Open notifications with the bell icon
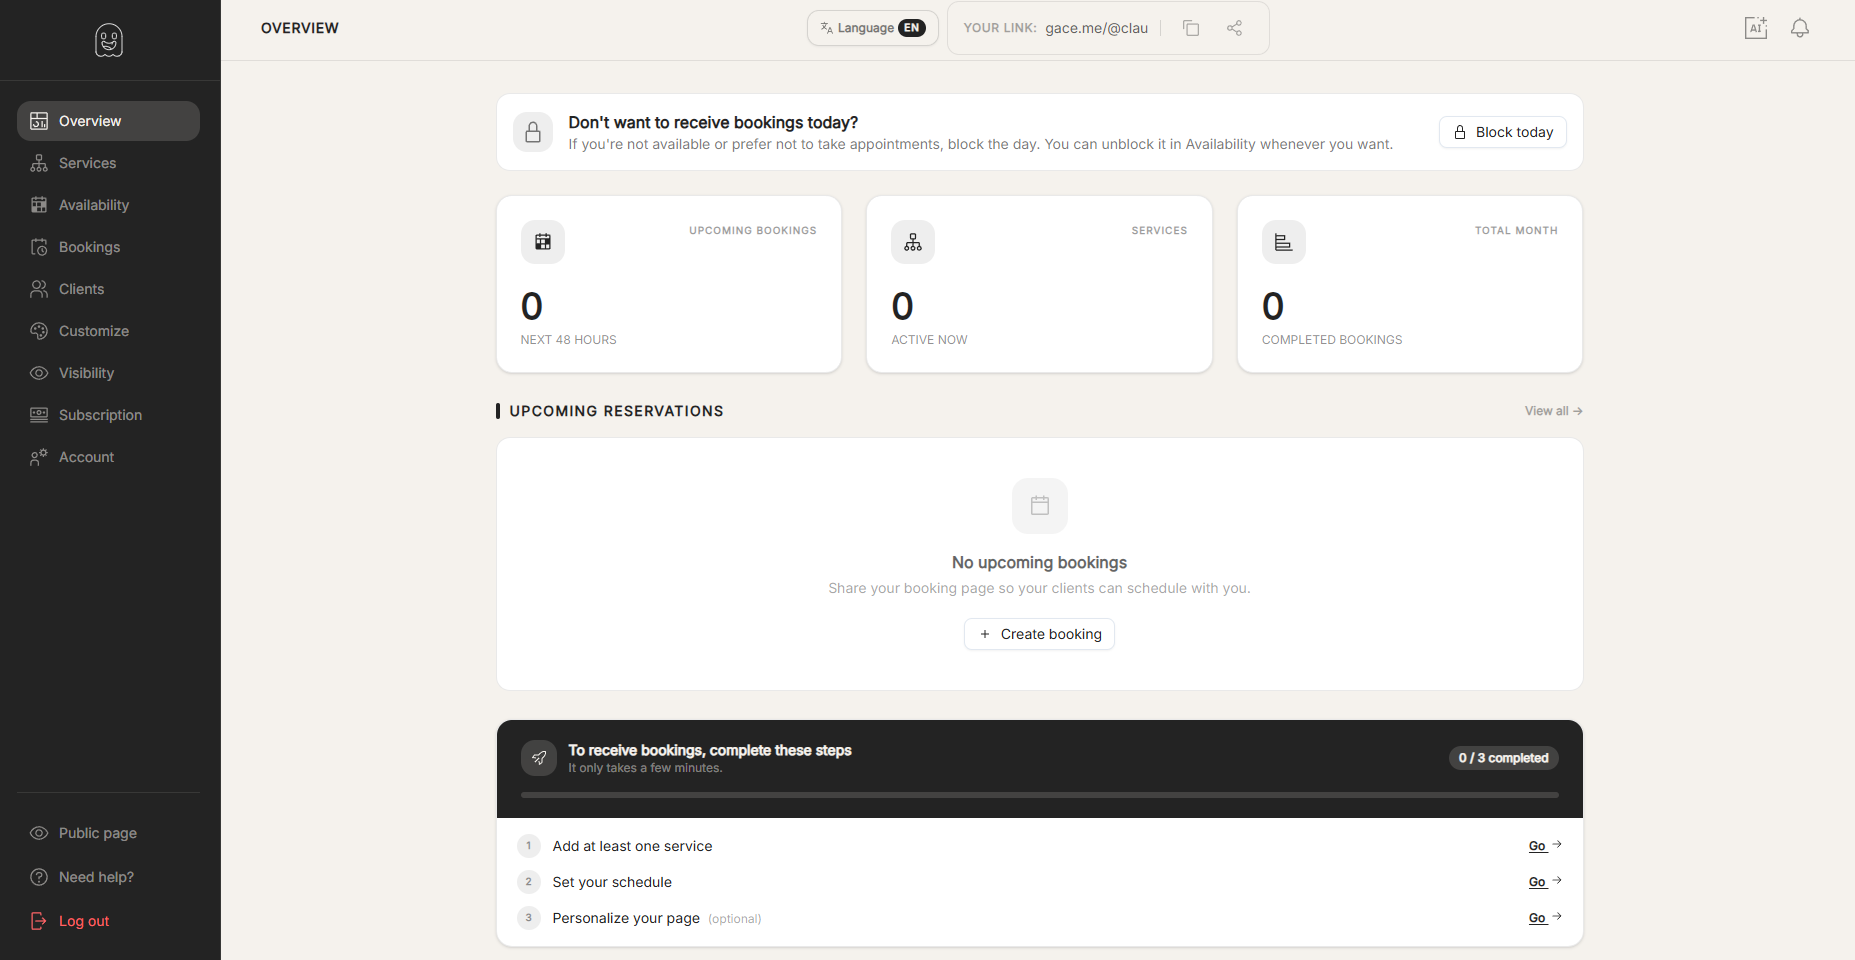Image resolution: width=1855 pixels, height=960 pixels. pyautogui.click(x=1799, y=27)
